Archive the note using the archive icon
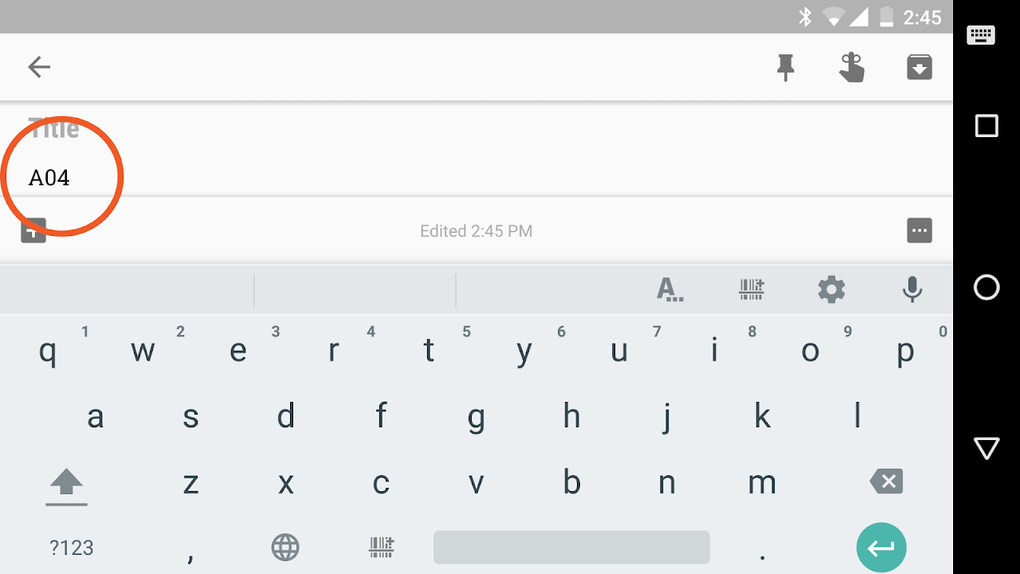The image size is (1020, 574). point(919,68)
